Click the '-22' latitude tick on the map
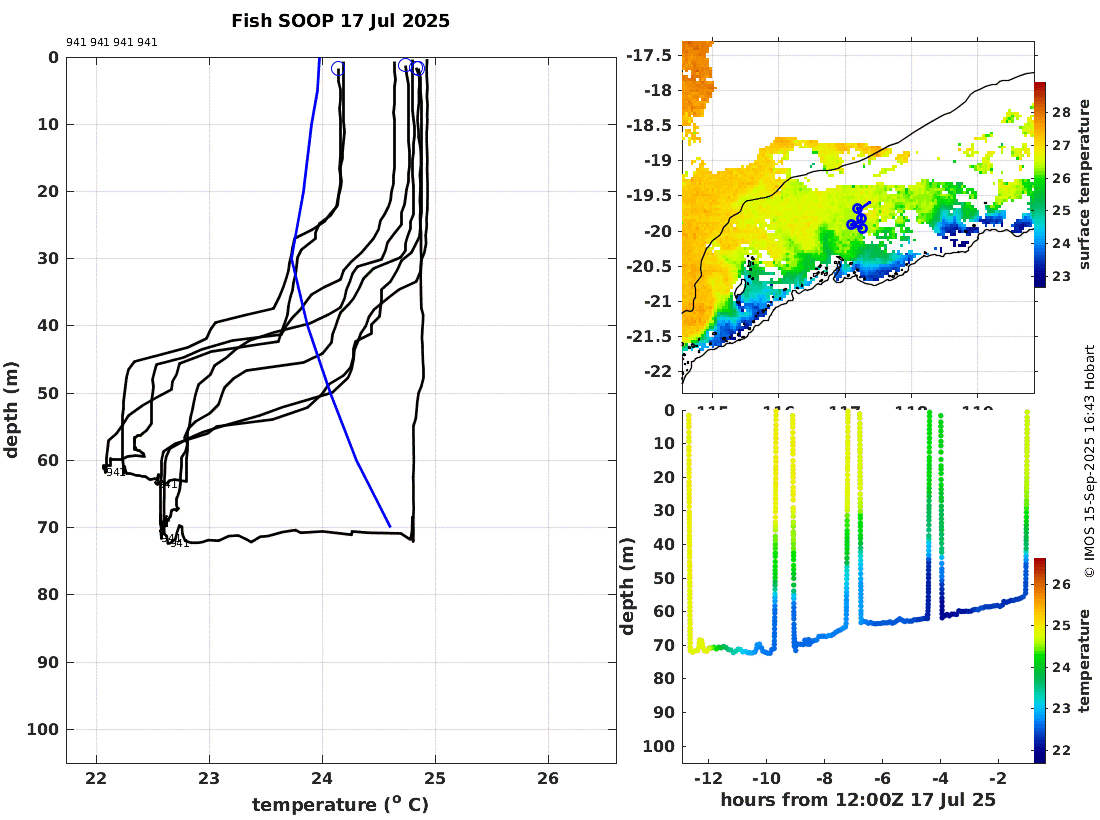The image size is (1100, 820). (657, 371)
